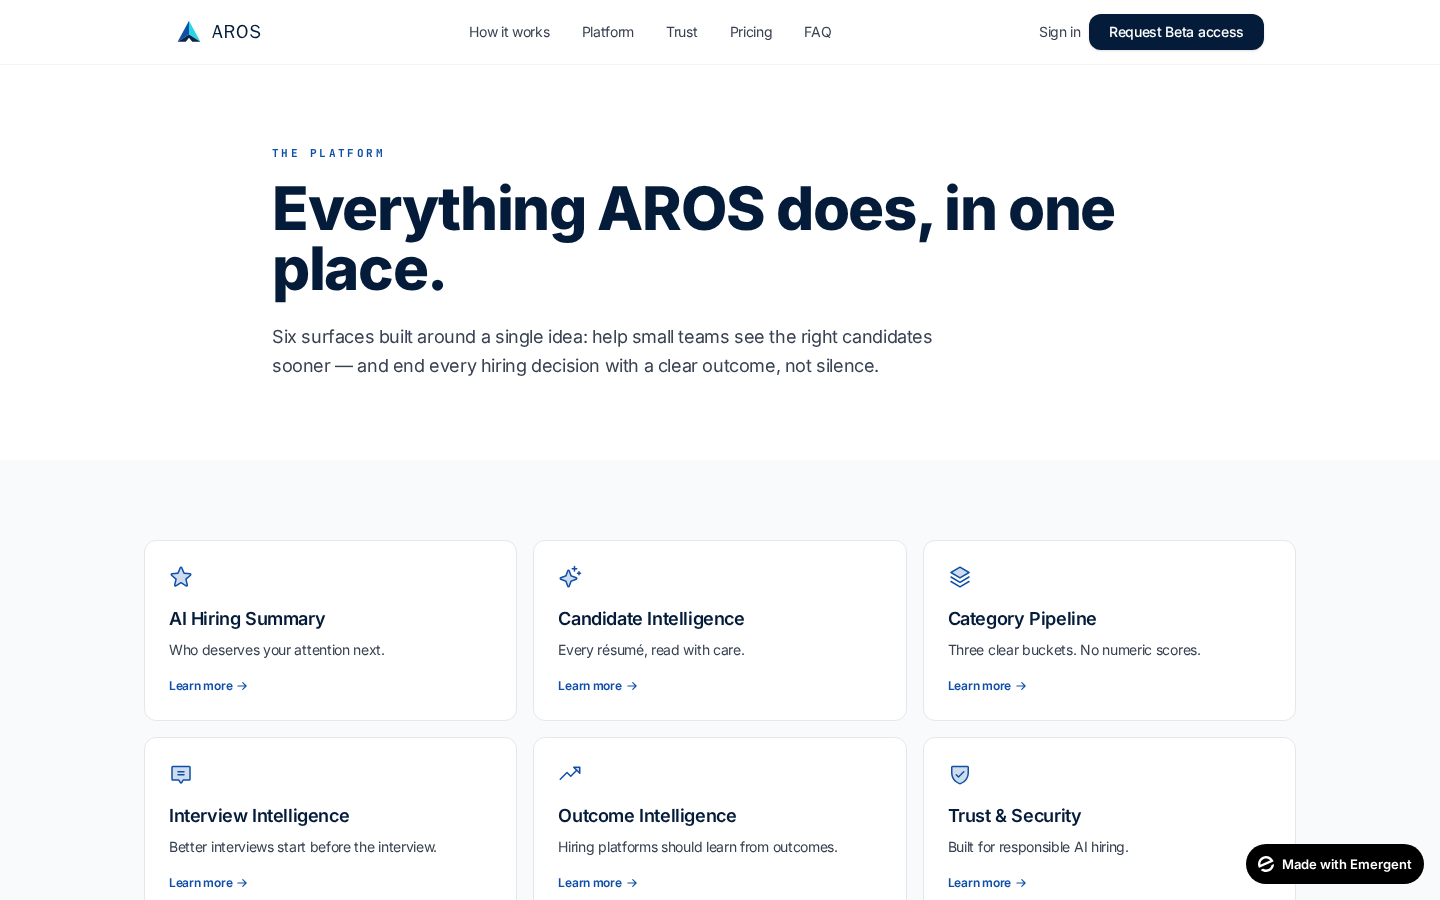
Task: Click Learn more under Outcome Intelligence
Action: tap(598, 883)
